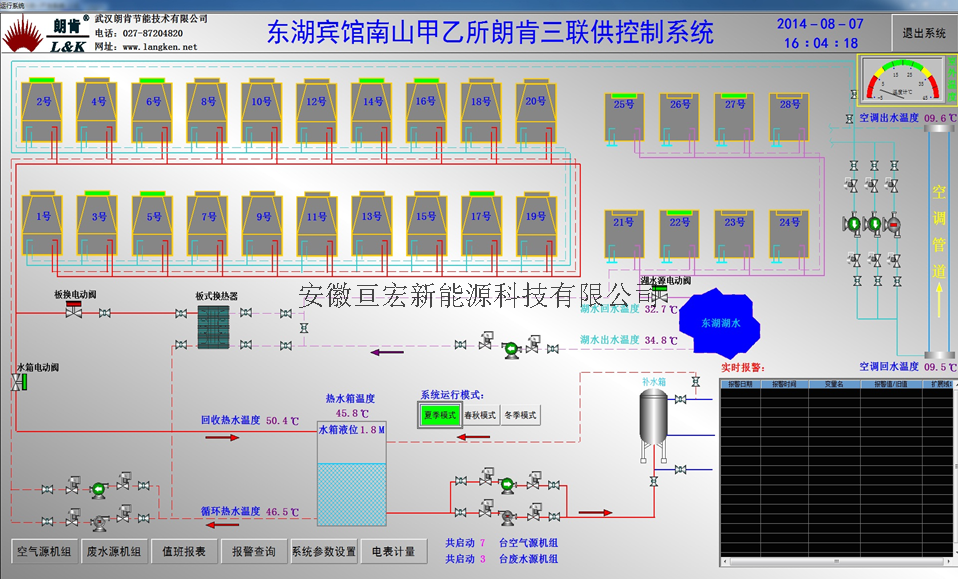Select waste water unit 28号
This screenshot has width=958, height=579.
point(789,117)
